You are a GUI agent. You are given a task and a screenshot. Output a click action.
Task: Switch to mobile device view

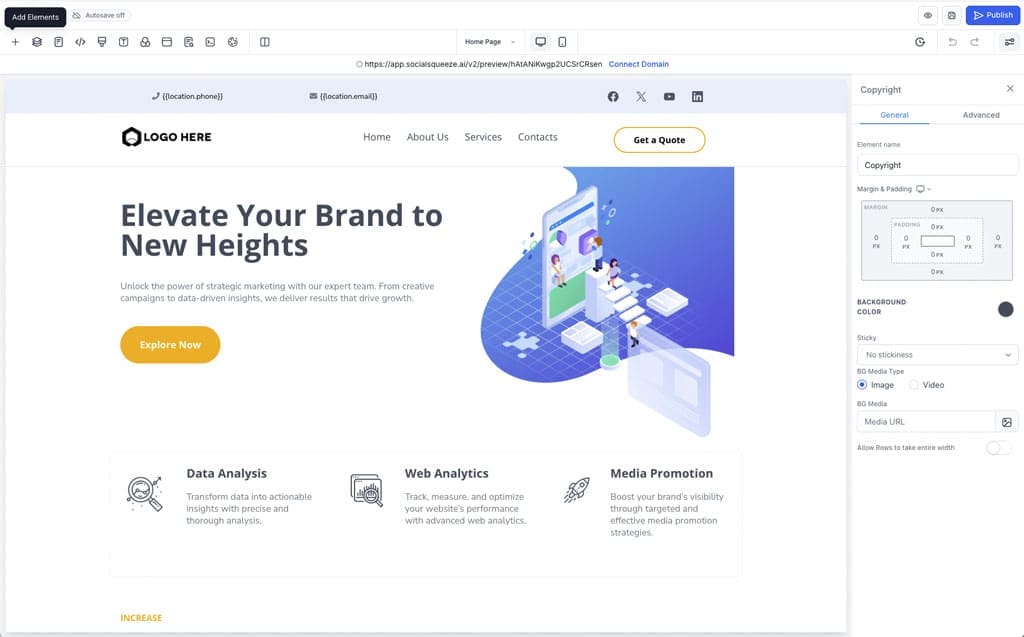(562, 42)
